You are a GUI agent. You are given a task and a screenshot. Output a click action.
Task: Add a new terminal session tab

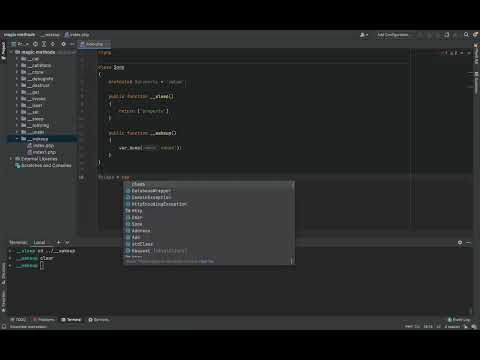point(59,242)
